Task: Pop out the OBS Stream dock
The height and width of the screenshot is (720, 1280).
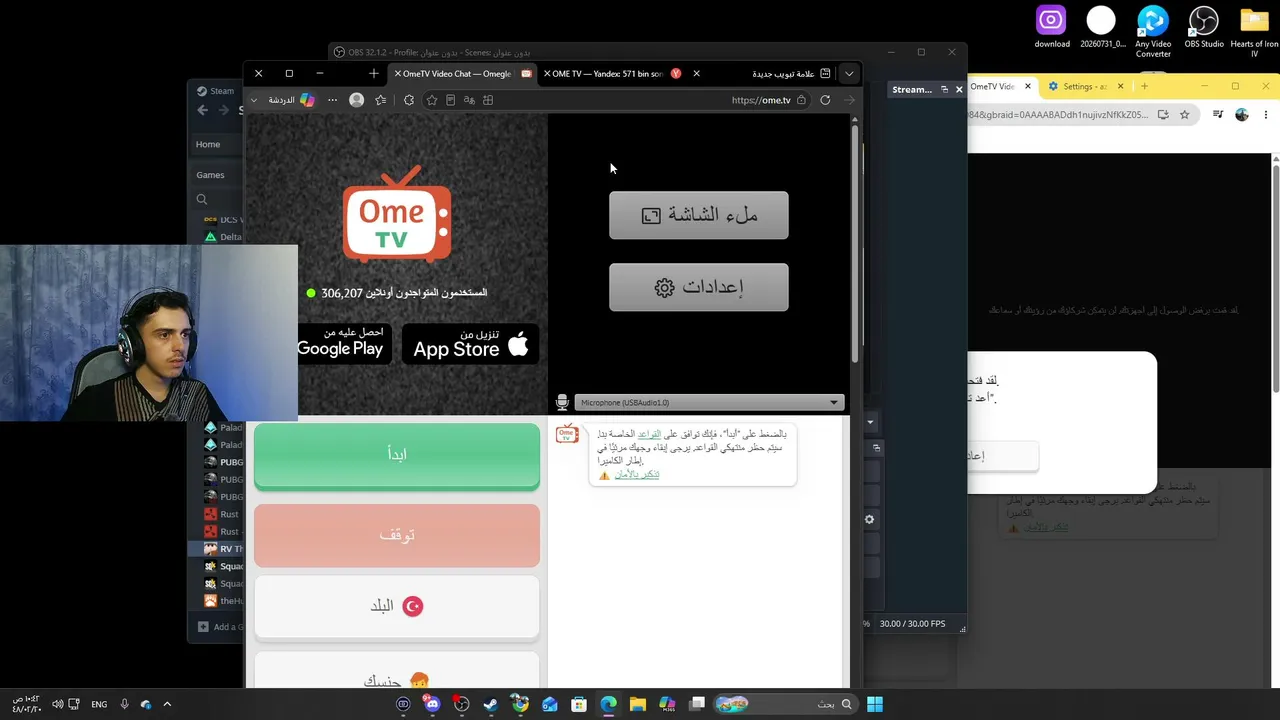Action: click(944, 90)
